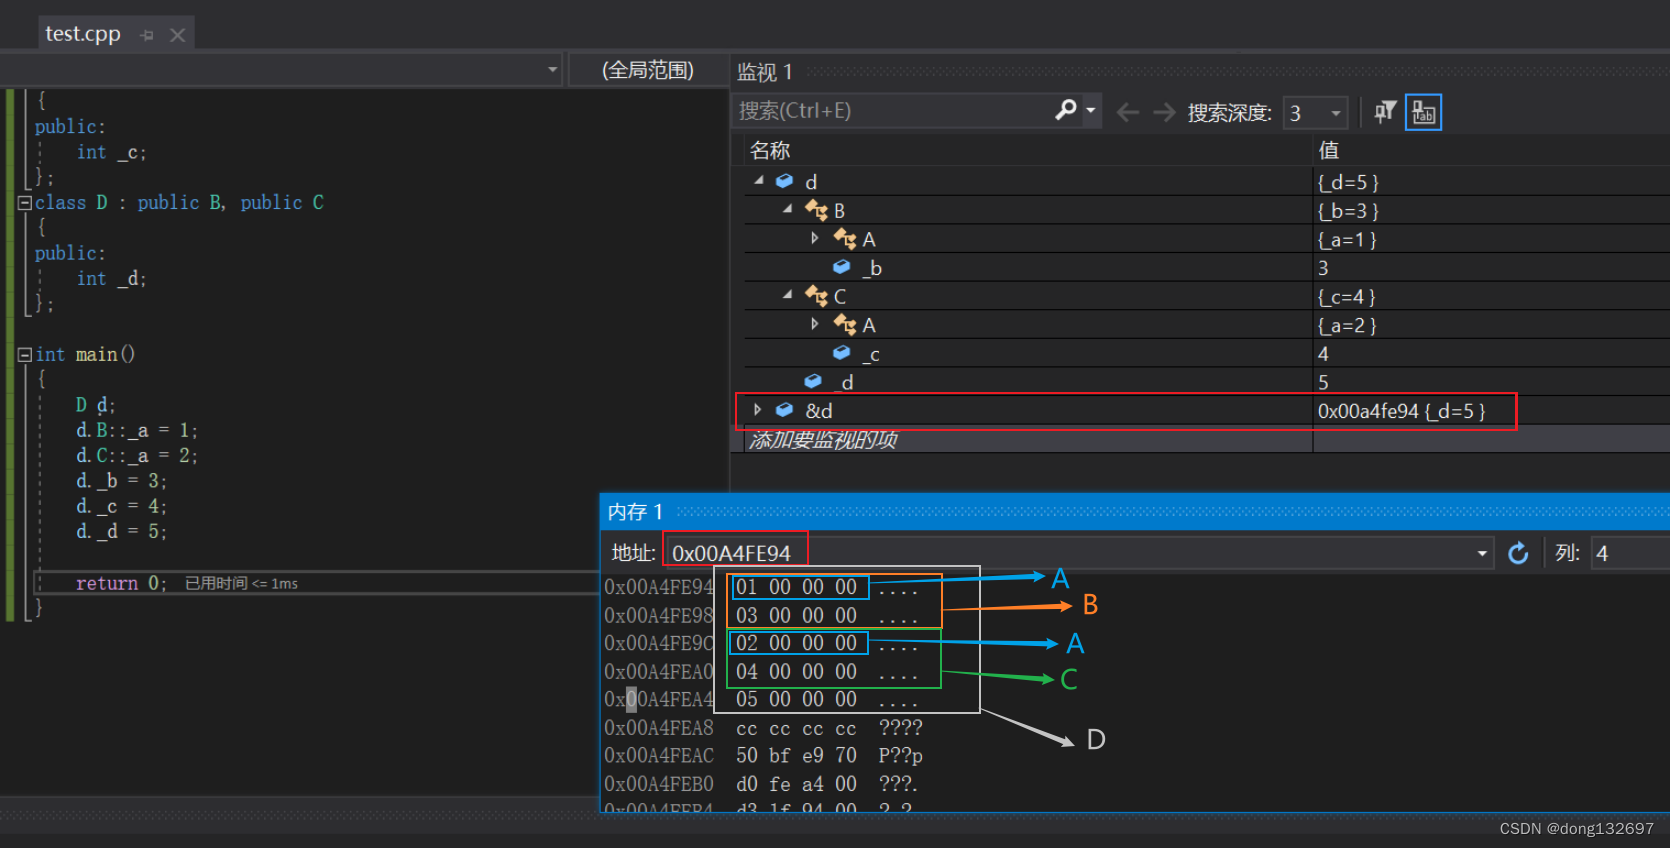Select value {_a=2} in watch list
Screen dimensions: 1670x848
click(x=1347, y=325)
